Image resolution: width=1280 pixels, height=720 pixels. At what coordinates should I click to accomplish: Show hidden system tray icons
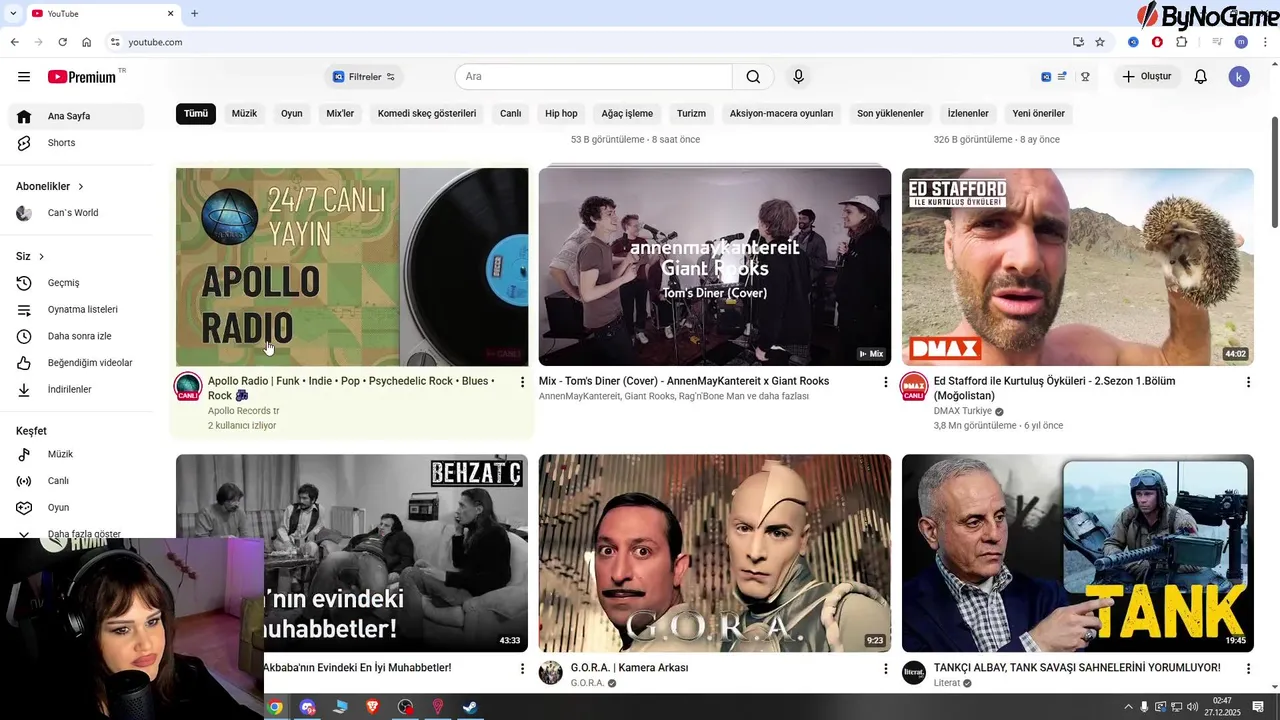point(1129,707)
